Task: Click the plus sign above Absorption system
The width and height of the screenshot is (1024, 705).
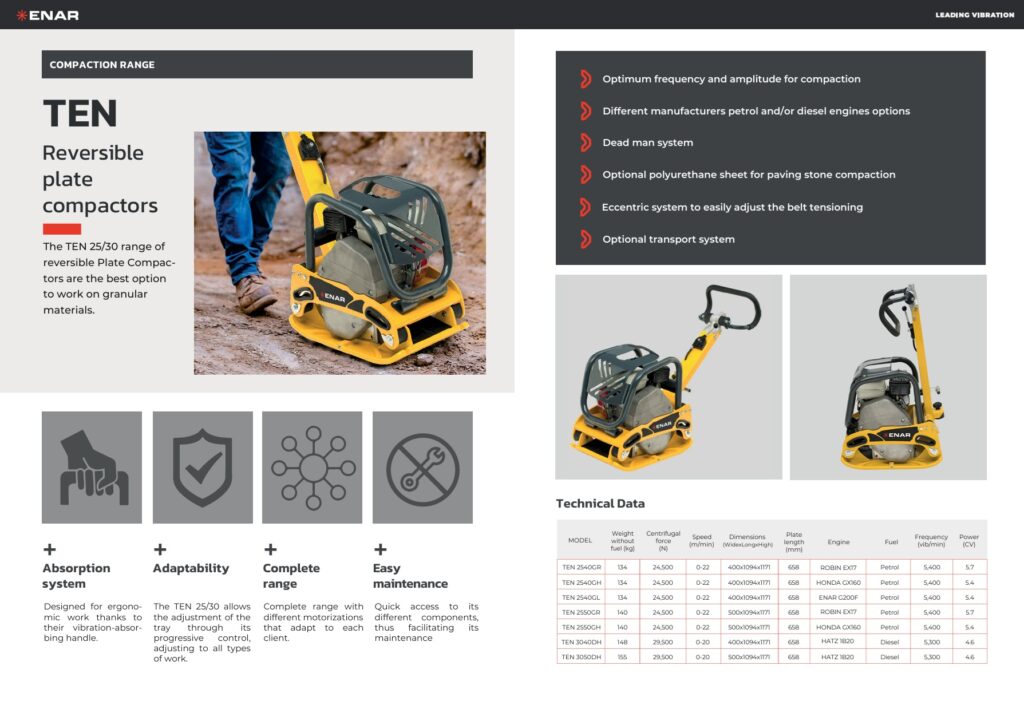Action: [x=50, y=549]
